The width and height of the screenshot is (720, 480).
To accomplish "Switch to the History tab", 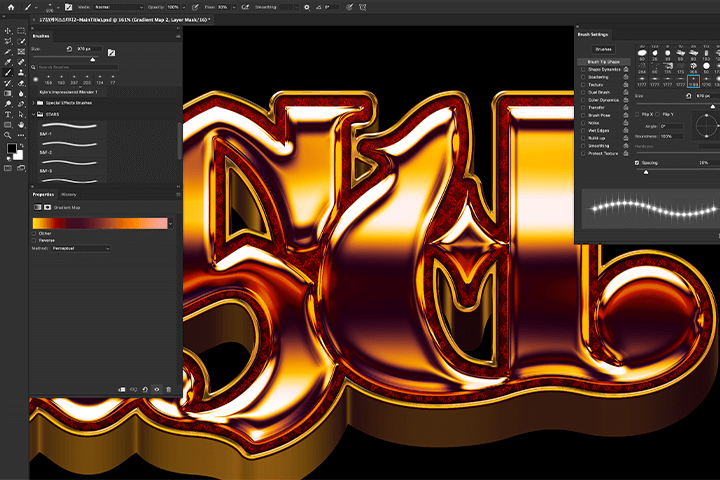I will [x=68, y=194].
